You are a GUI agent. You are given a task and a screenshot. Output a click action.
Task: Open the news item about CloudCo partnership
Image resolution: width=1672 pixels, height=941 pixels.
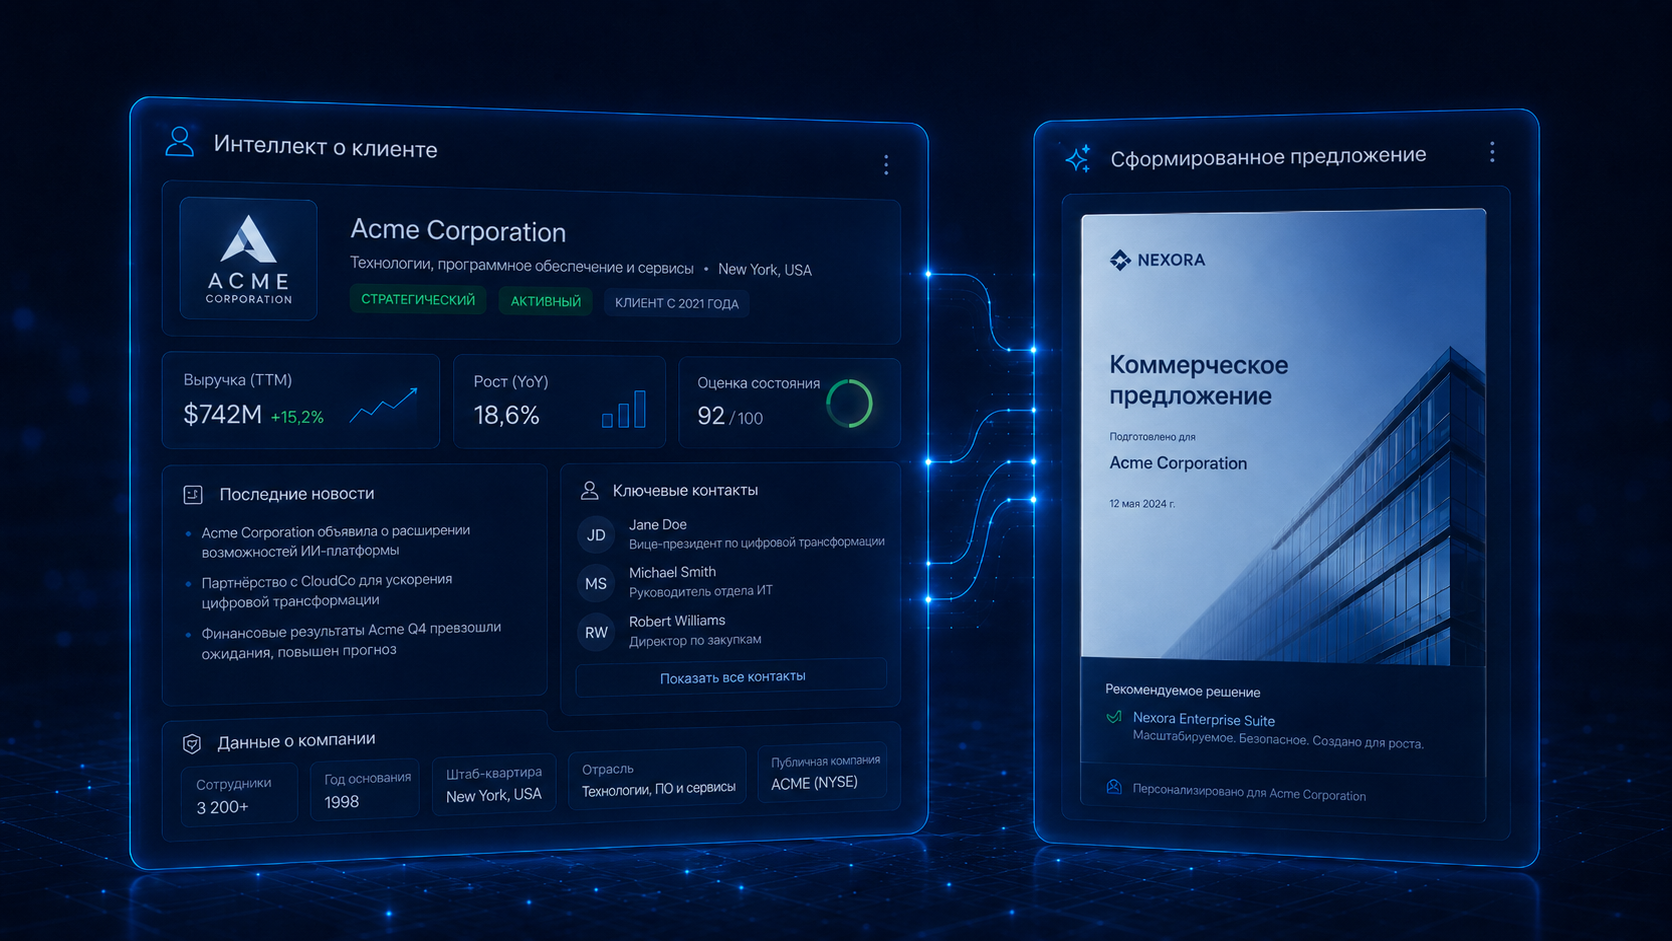click(x=326, y=590)
